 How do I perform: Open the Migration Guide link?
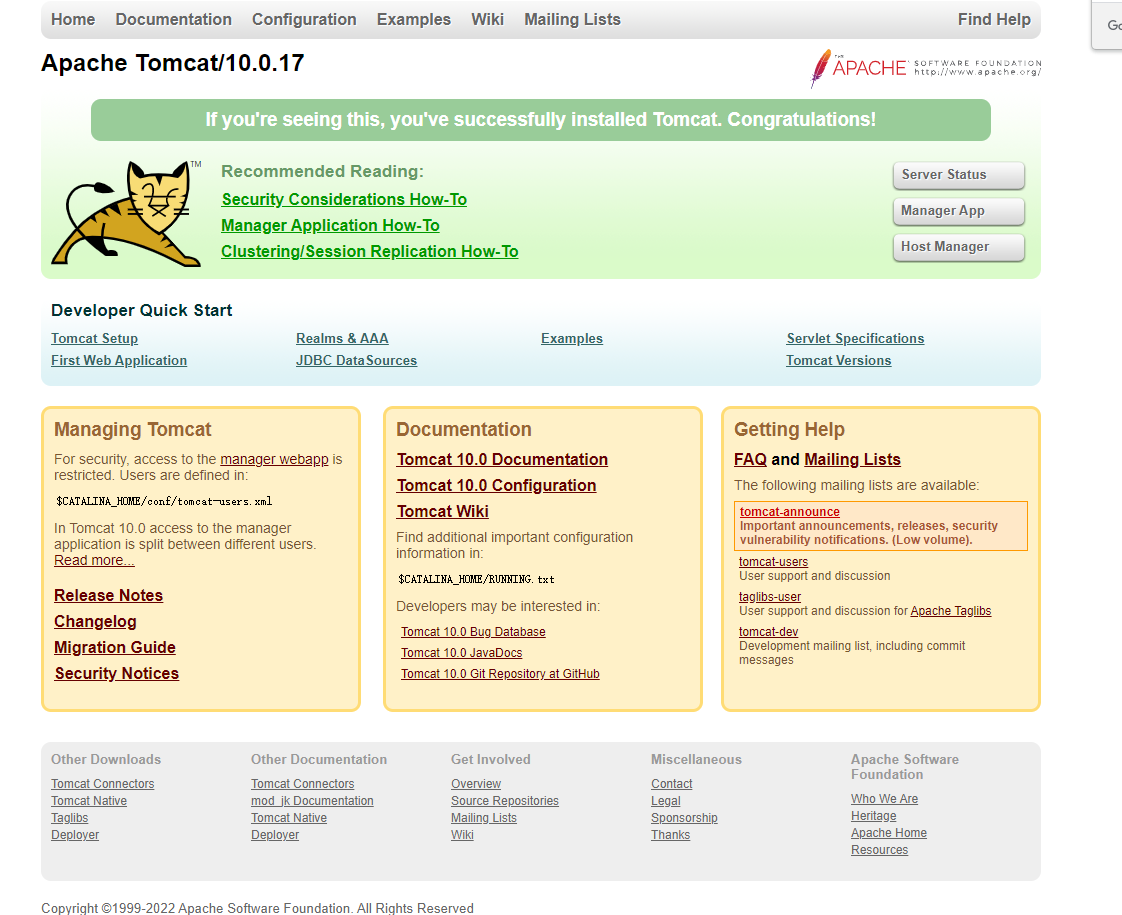[115, 647]
